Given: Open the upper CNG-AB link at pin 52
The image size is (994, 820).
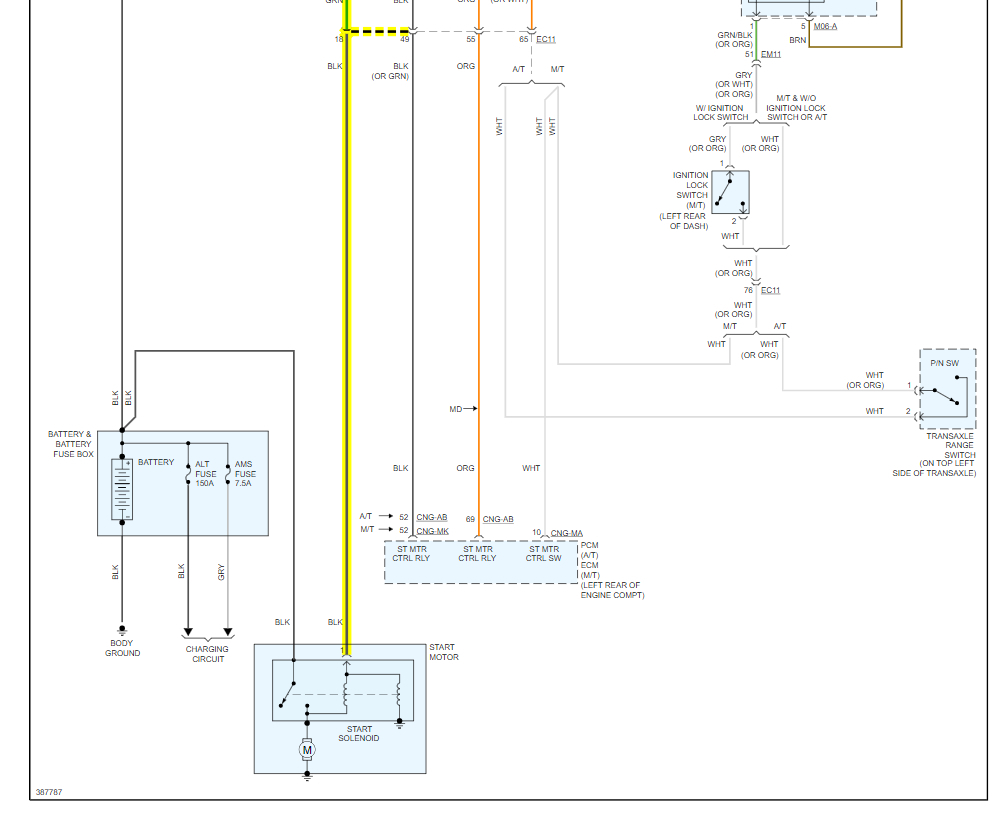Looking at the screenshot, I should pos(432,517).
